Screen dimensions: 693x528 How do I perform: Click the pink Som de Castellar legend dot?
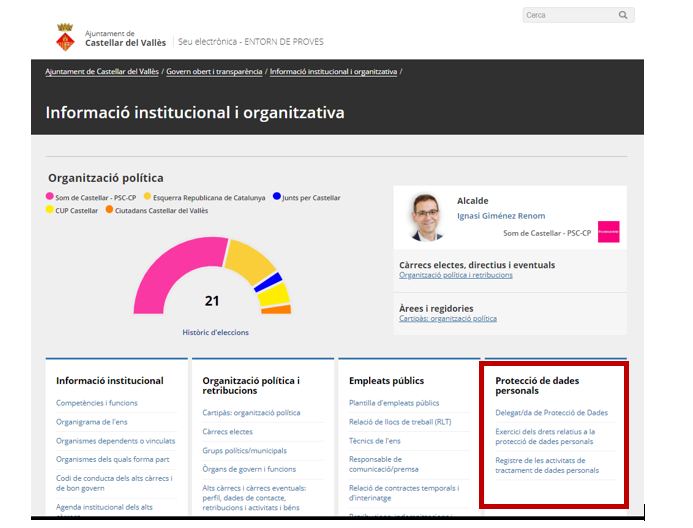tap(50, 198)
